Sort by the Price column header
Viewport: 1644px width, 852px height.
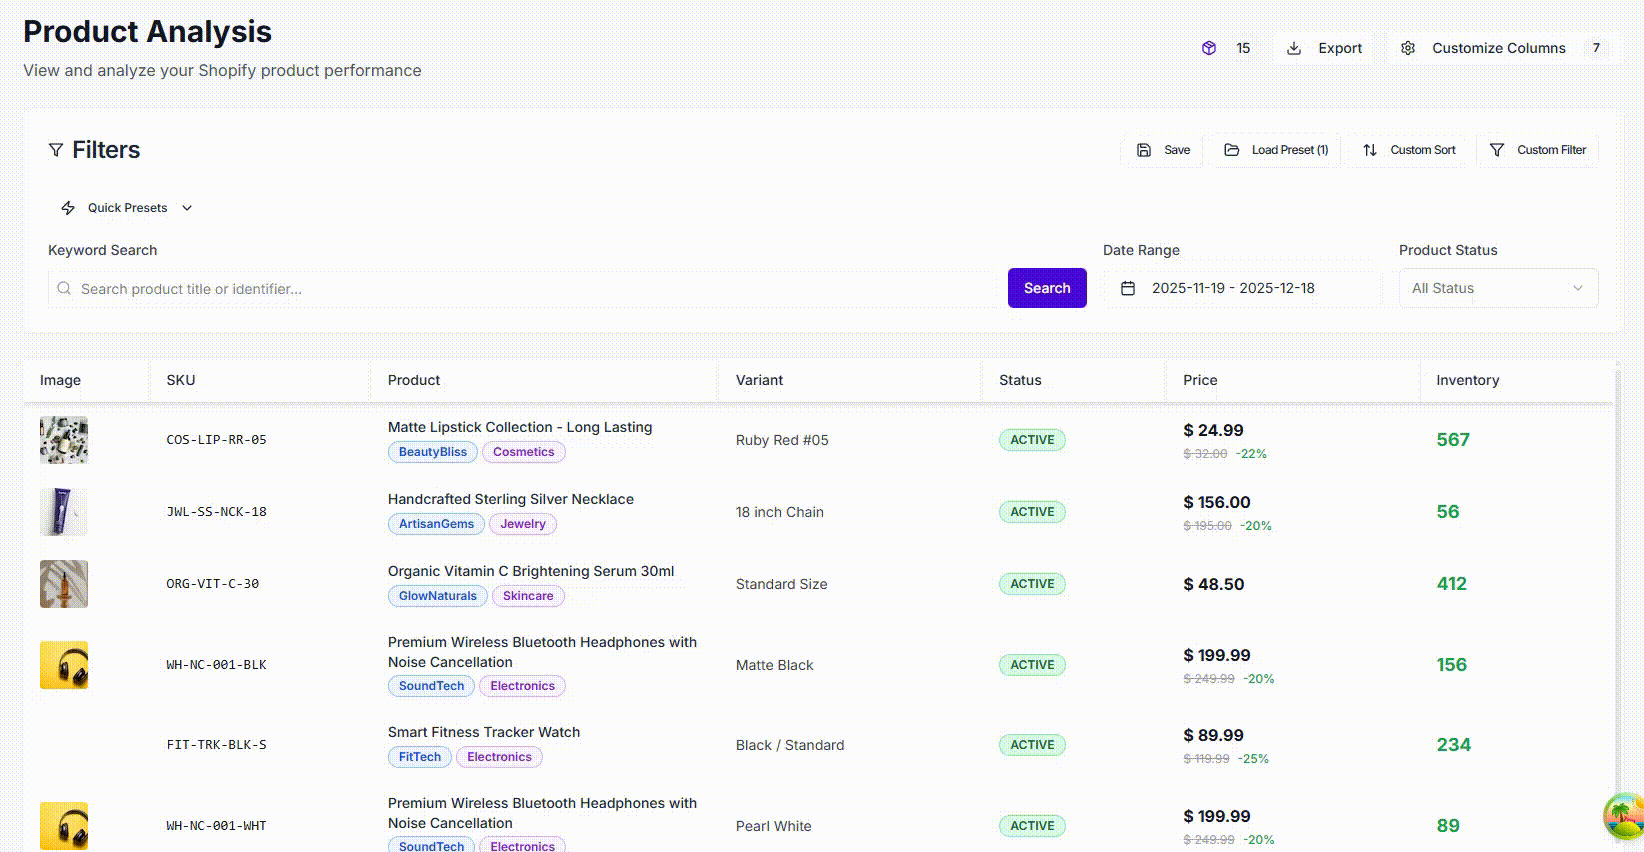tap(1200, 380)
